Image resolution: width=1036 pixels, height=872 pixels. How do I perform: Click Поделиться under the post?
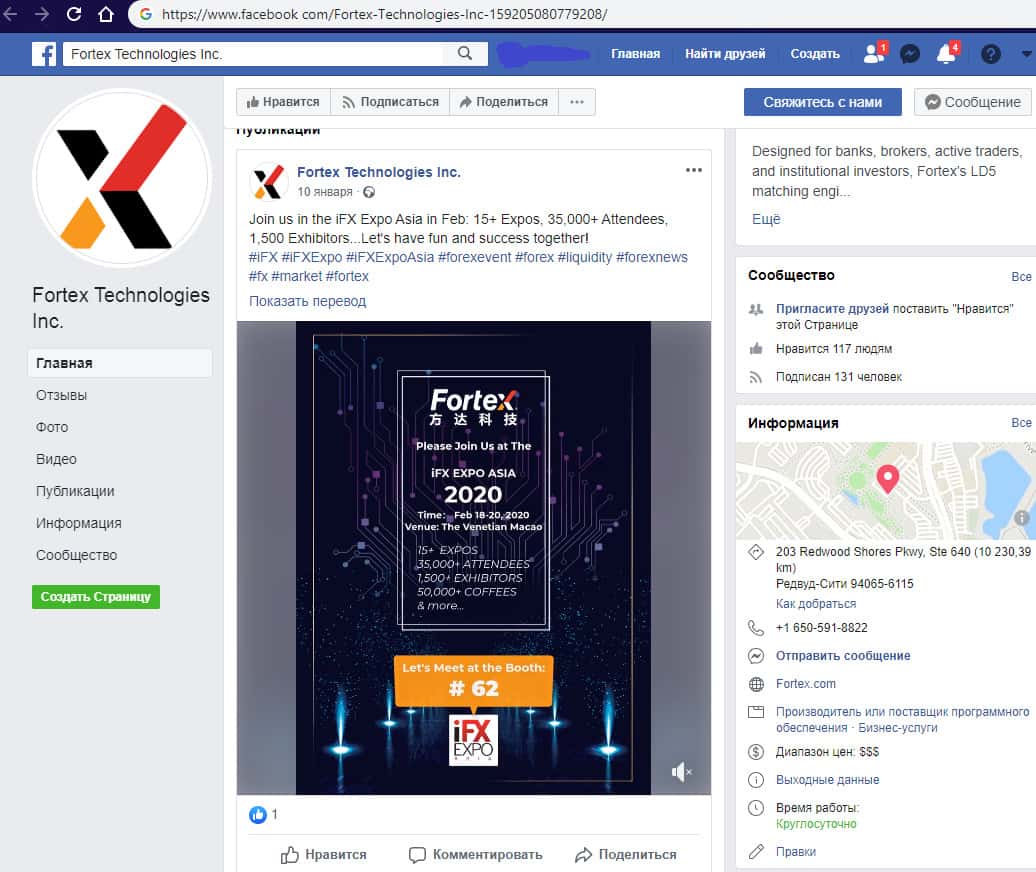tap(626, 855)
